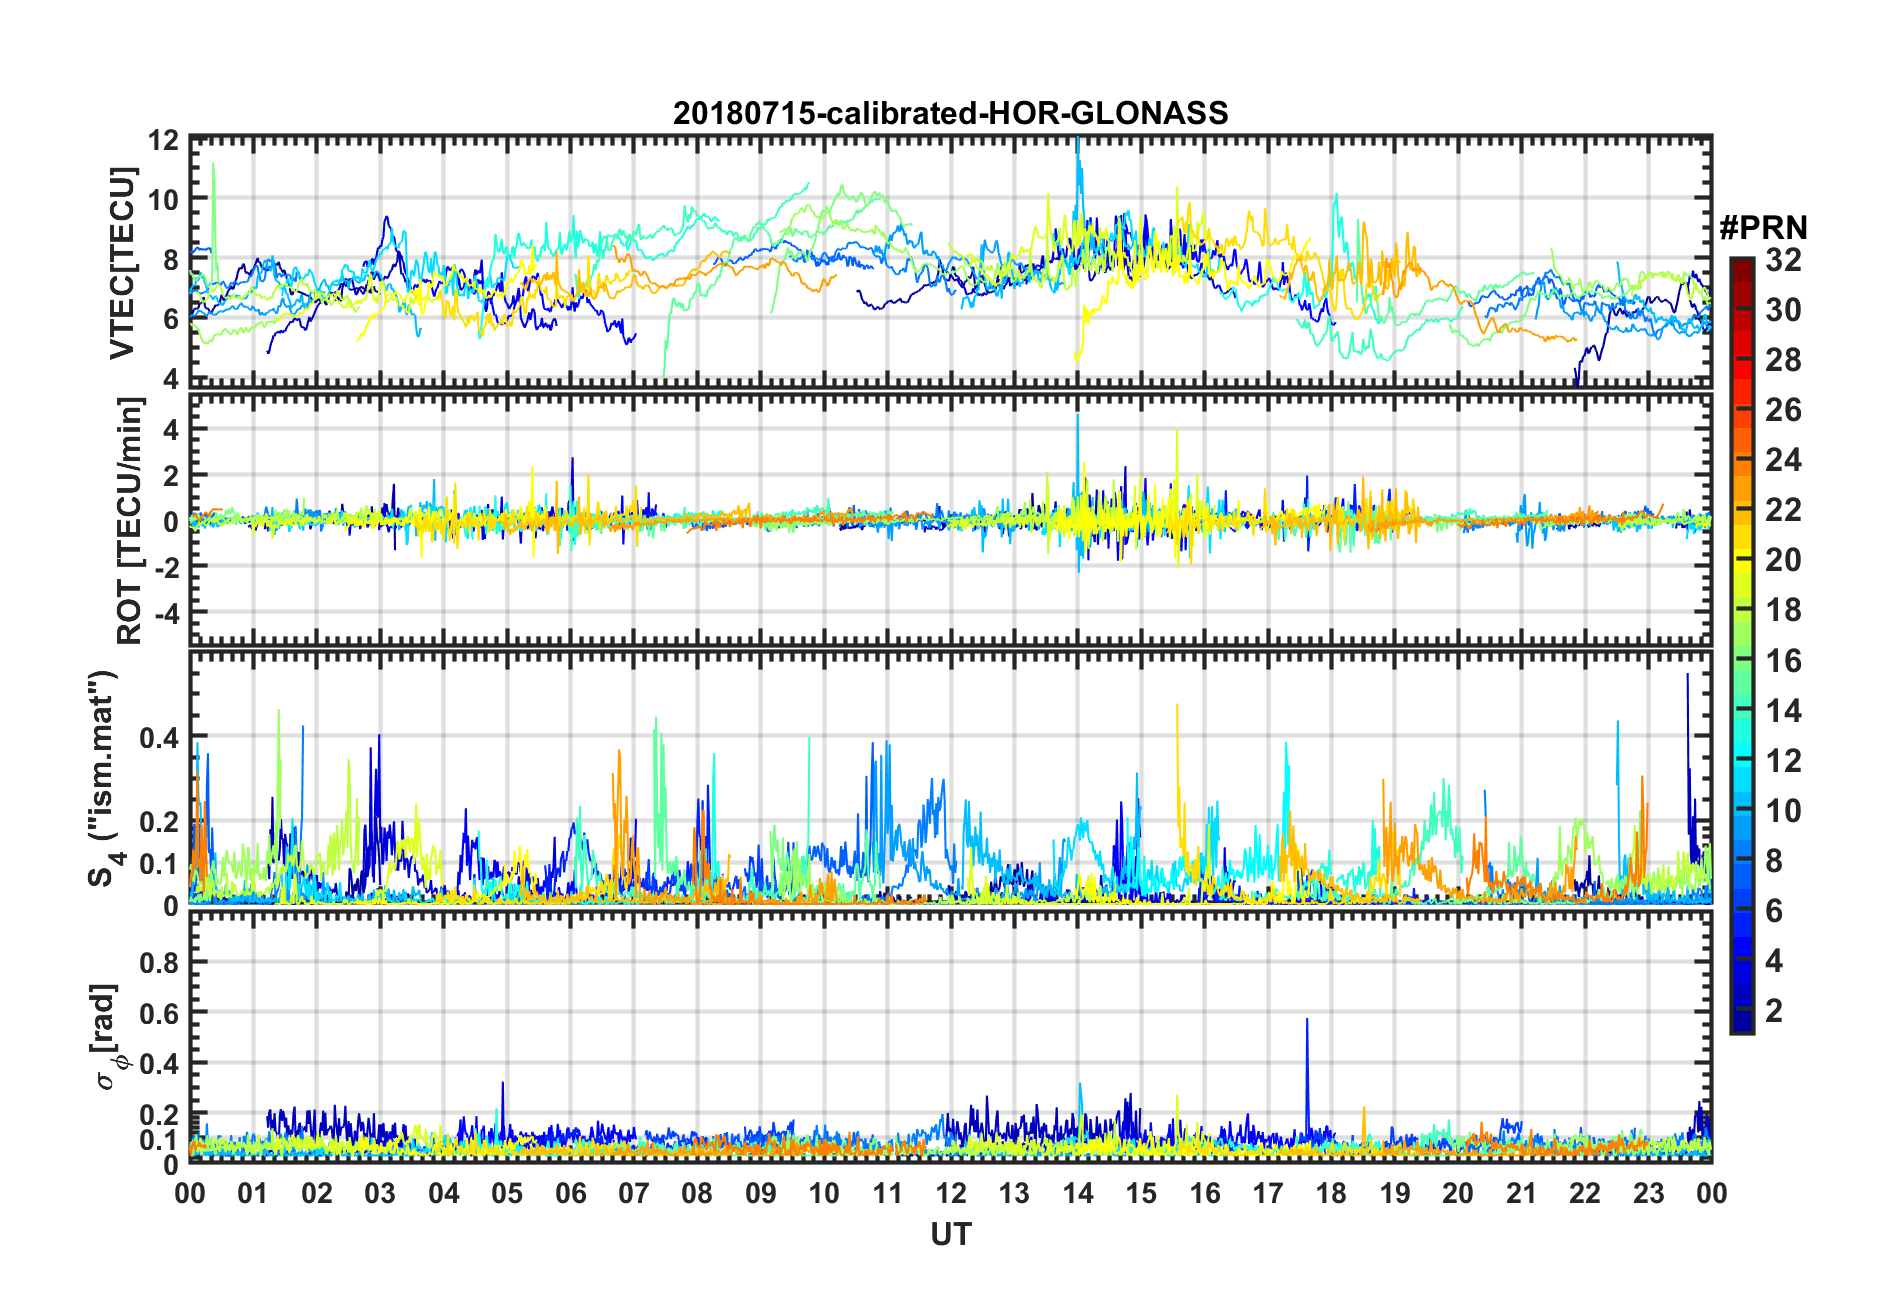Click the sigma phi [rad] axis label
This screenshot has height=1292, width=1902.
pyautogui.click(x=104, y=1038)
